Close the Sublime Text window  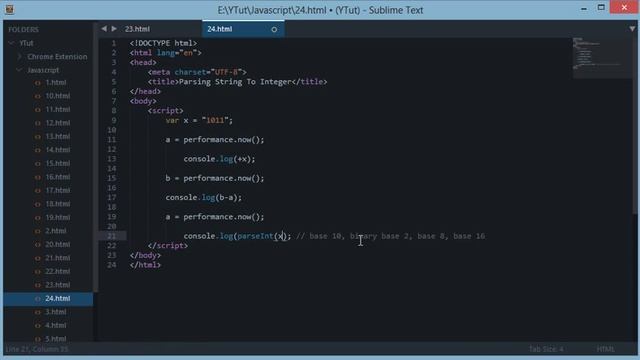[624, 7]
